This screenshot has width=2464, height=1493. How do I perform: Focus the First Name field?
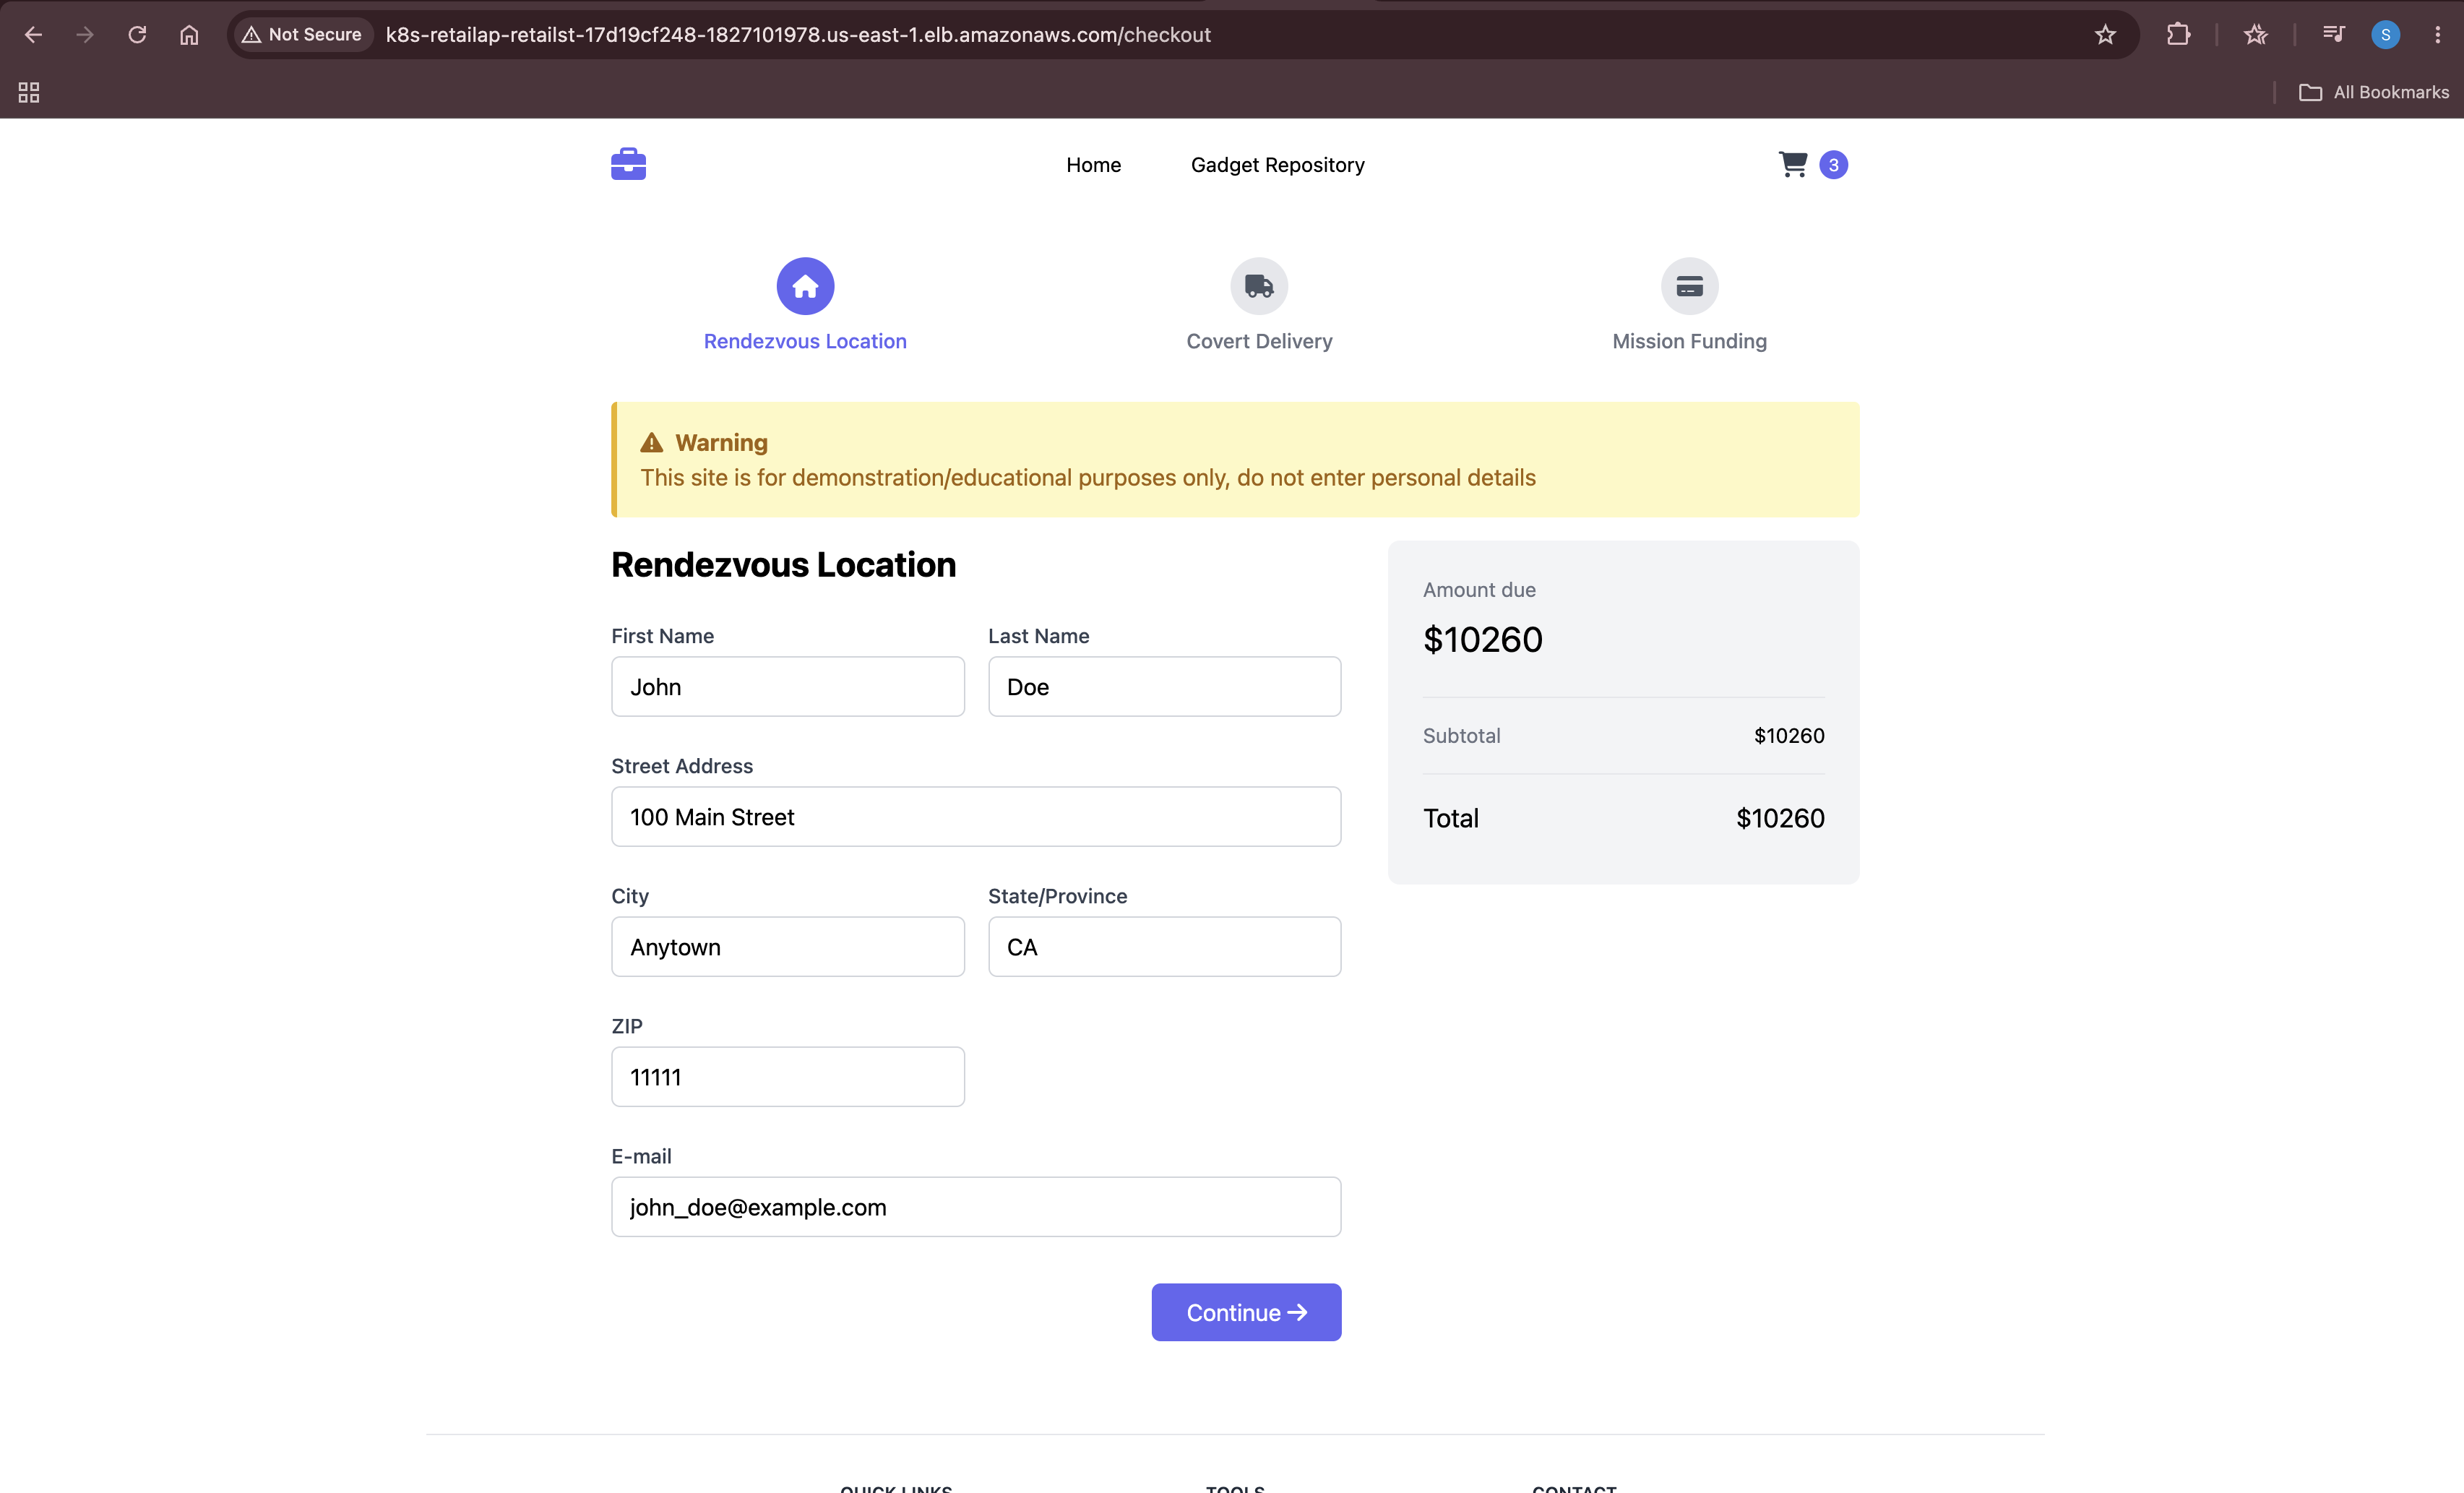[788, 686]
